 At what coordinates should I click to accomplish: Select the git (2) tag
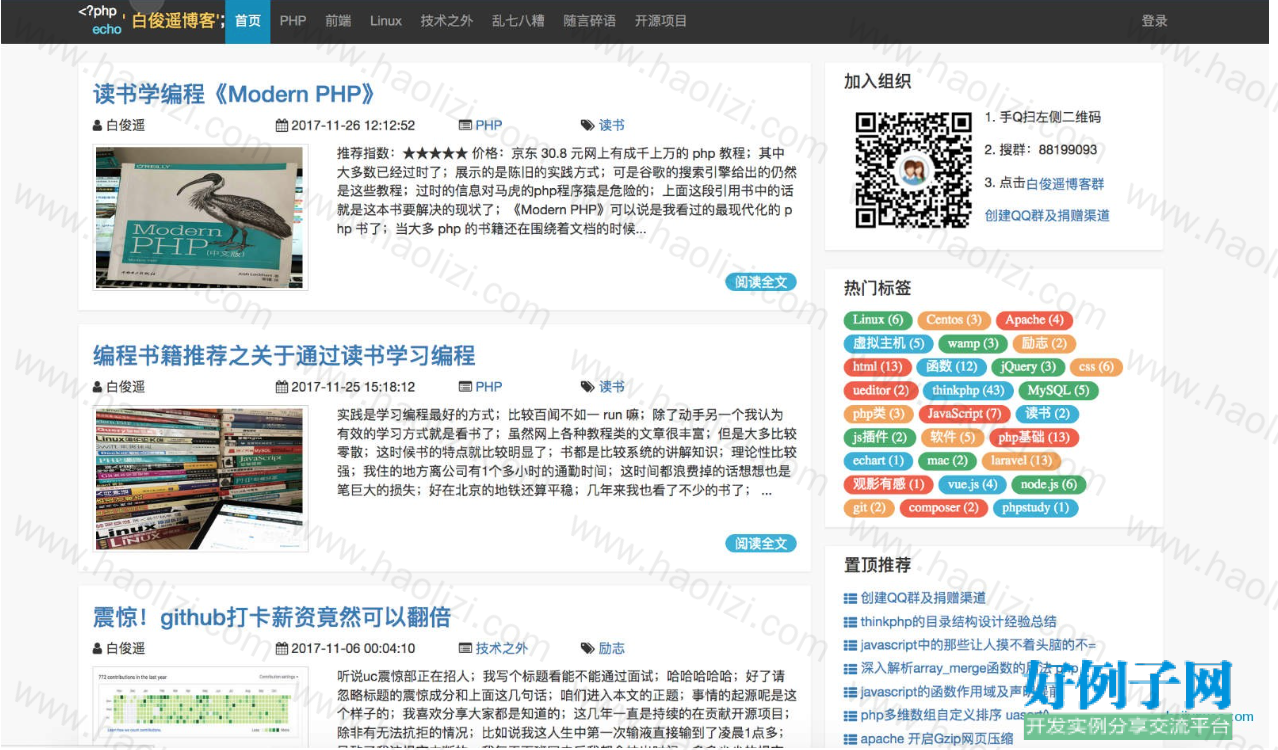pyautogui.click(x=870, y=508)
